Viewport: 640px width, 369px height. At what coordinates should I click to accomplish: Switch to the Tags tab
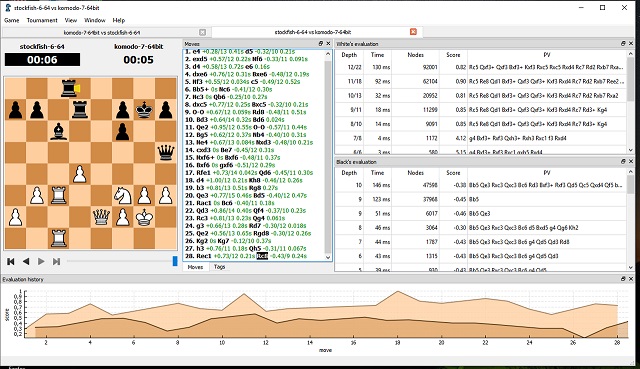pyautogui.click(x=220, y=267)
